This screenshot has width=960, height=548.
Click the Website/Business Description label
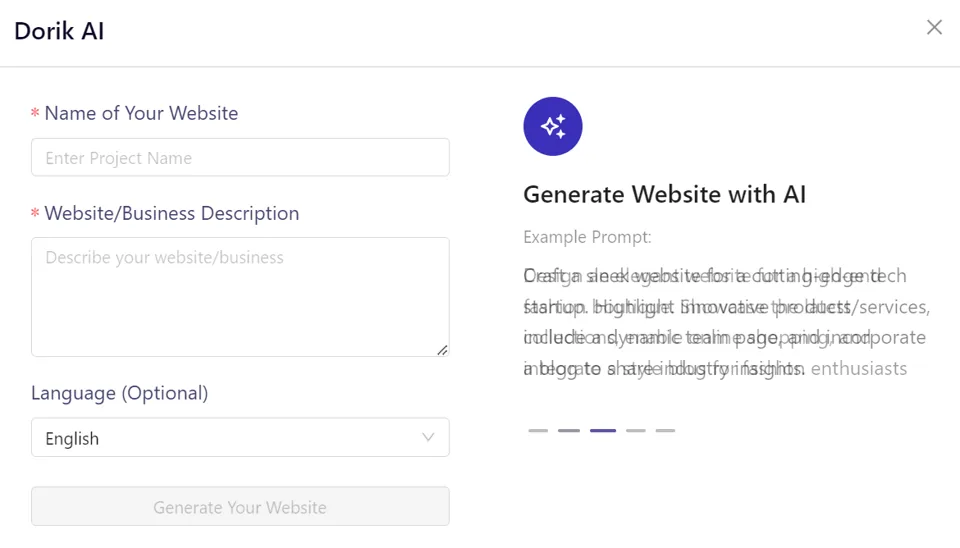(x=171, y=213)
